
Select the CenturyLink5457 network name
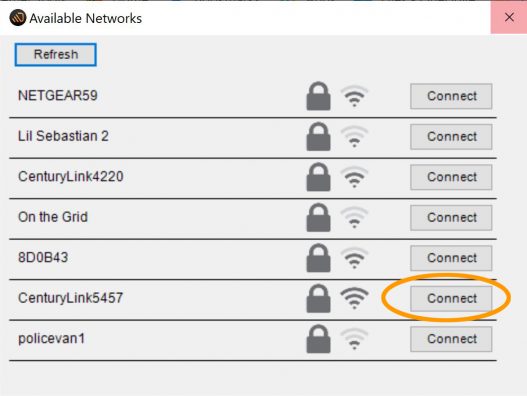pos(71,298)
